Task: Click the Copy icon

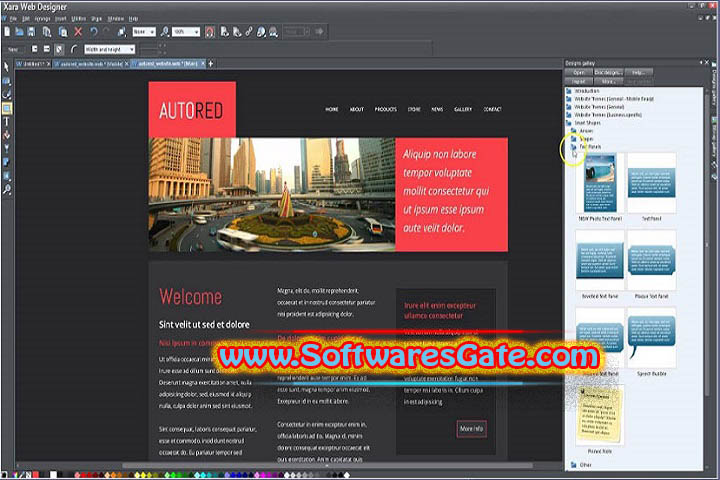Action: pos(47,32)
